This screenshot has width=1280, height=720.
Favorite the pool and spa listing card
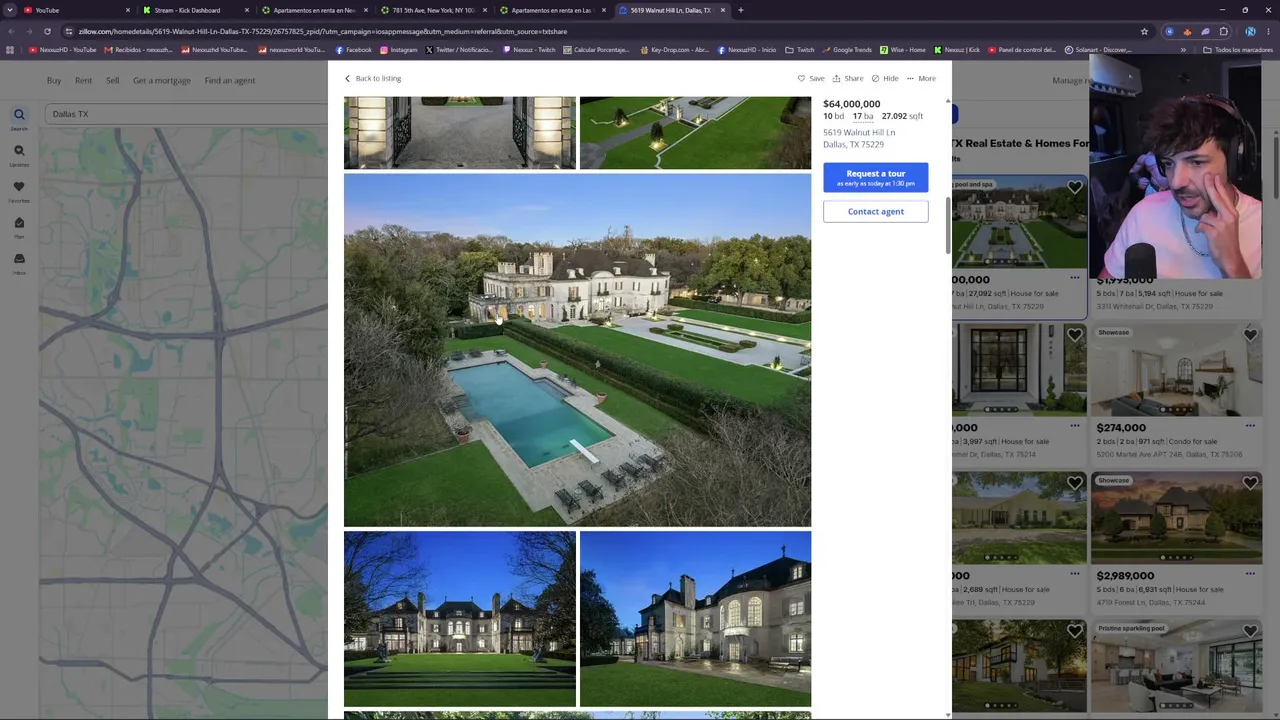pos(1074,187)
